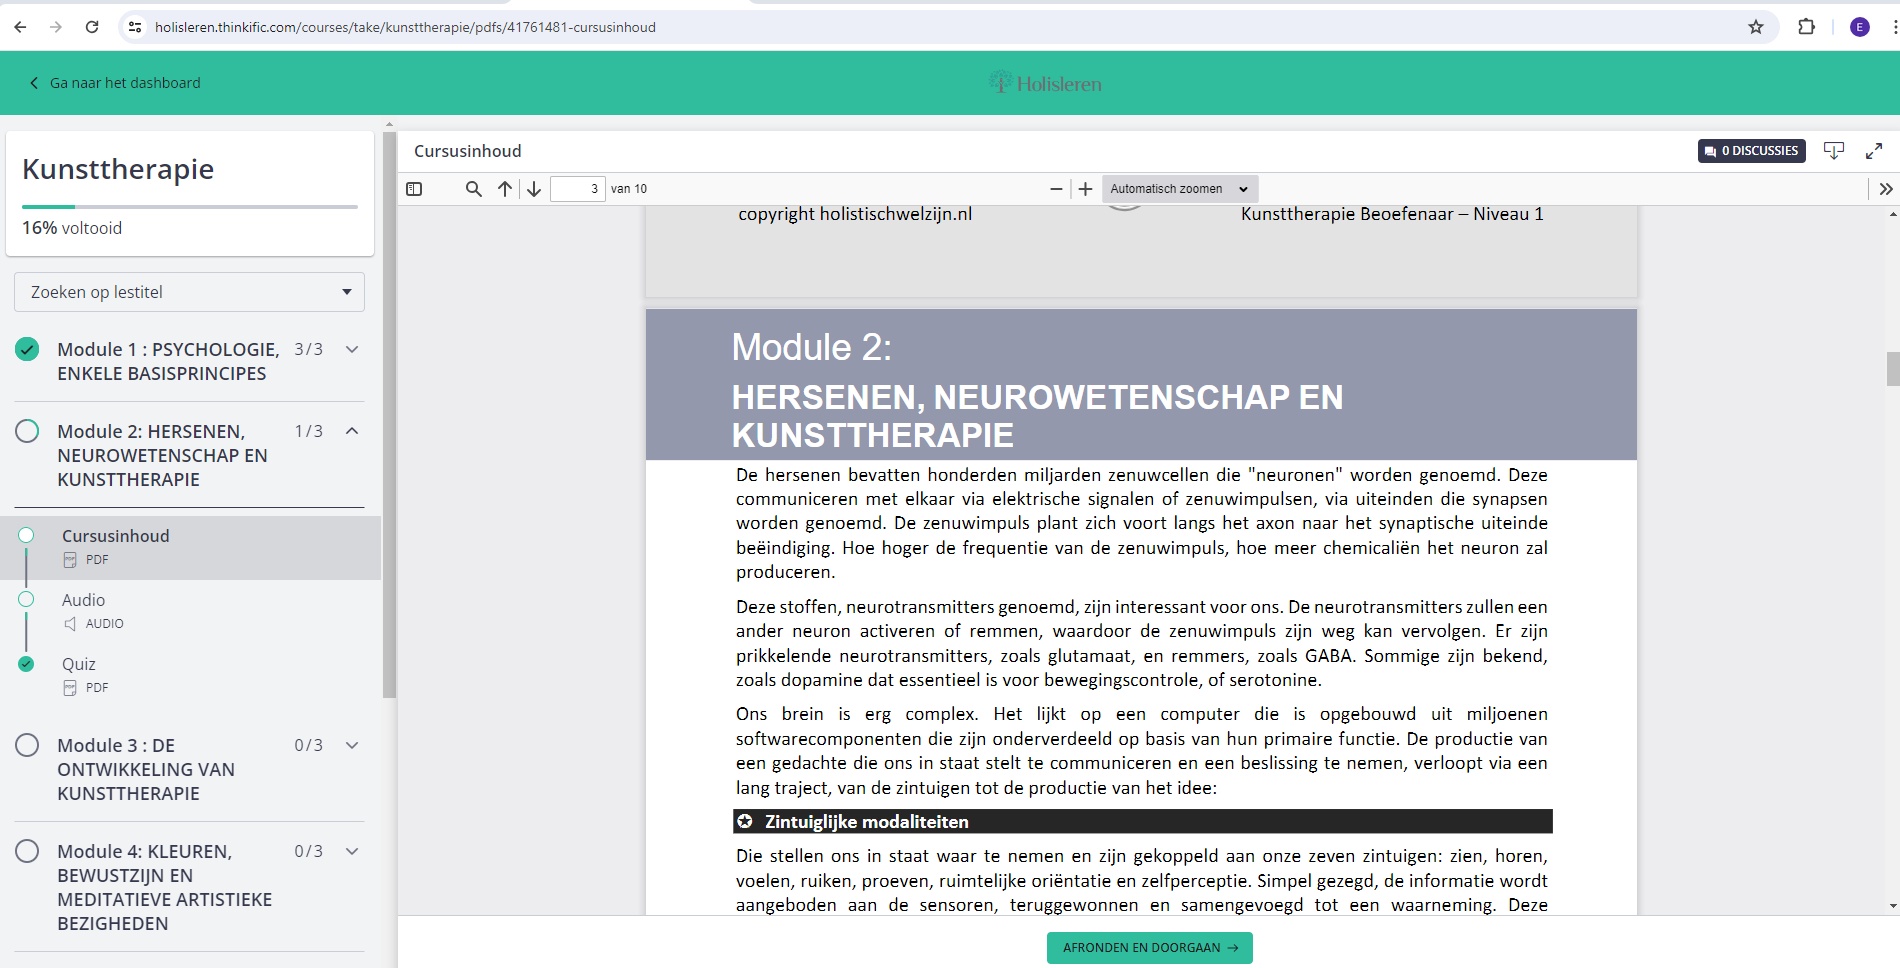
Task: Download the Cursusinhoud PDF
Action: tap(1835, 150)
